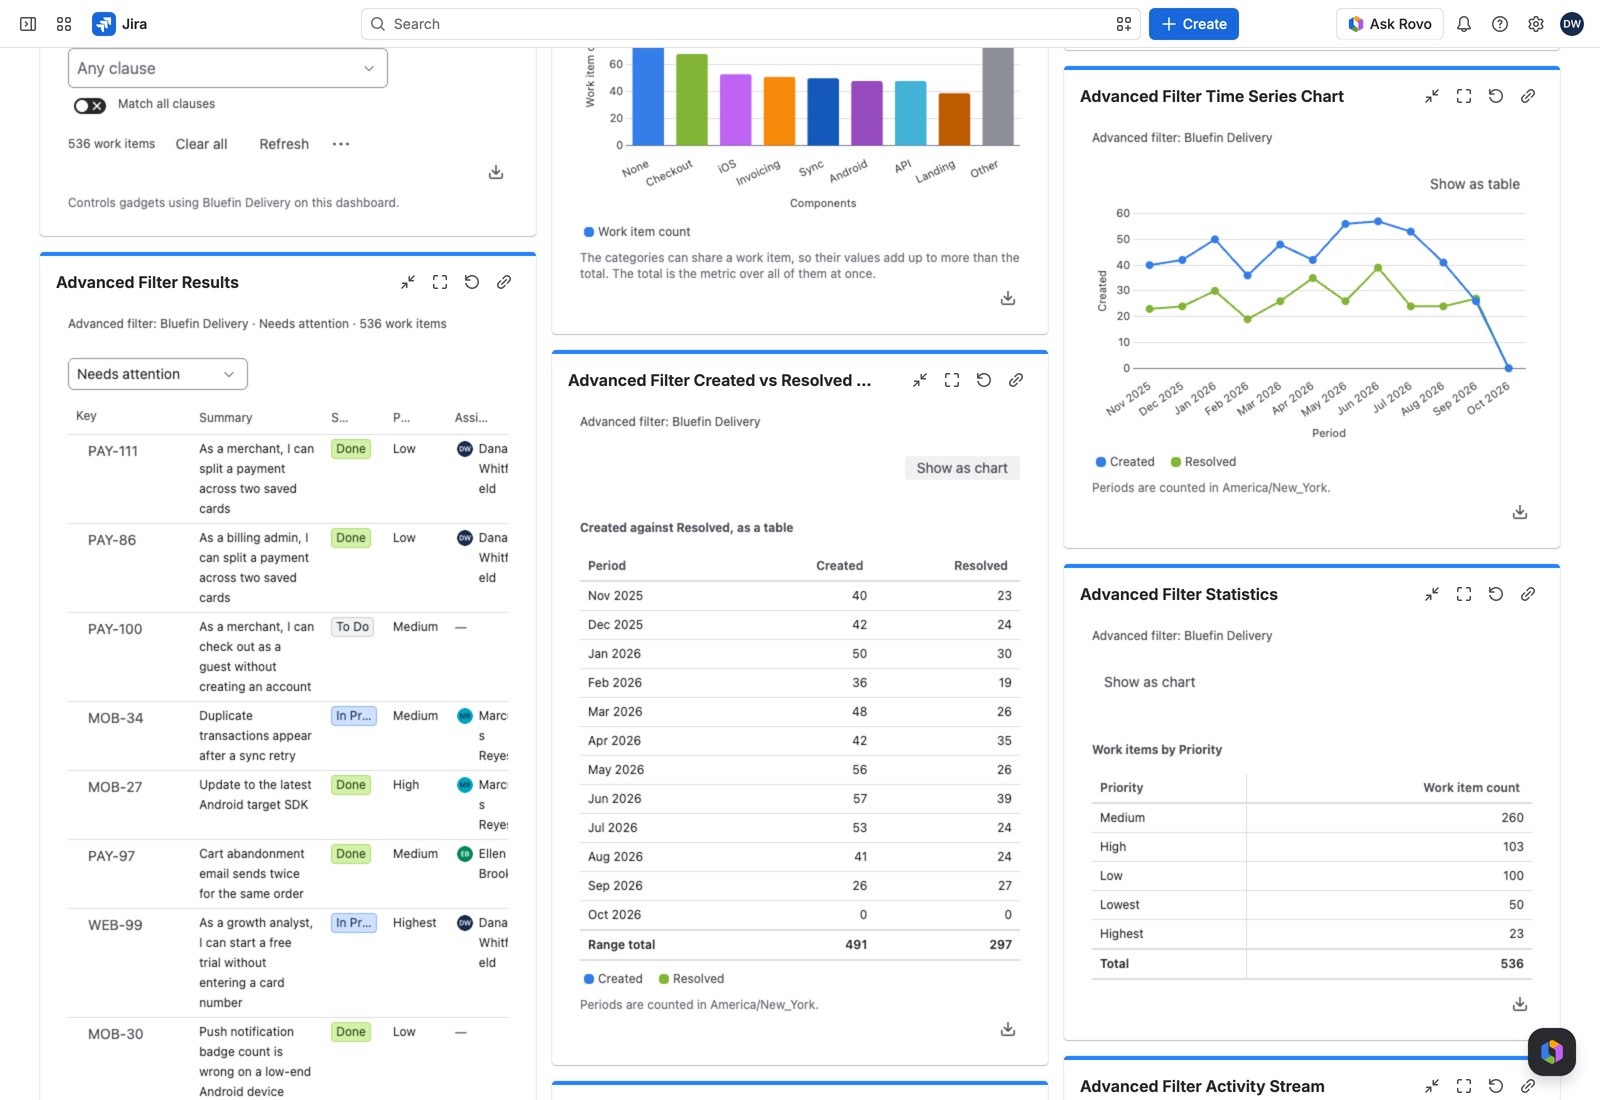Refresh the Advanced Filter Results gadget
The width and height of the screenshot is (1600, 1100).
[472, 282]
